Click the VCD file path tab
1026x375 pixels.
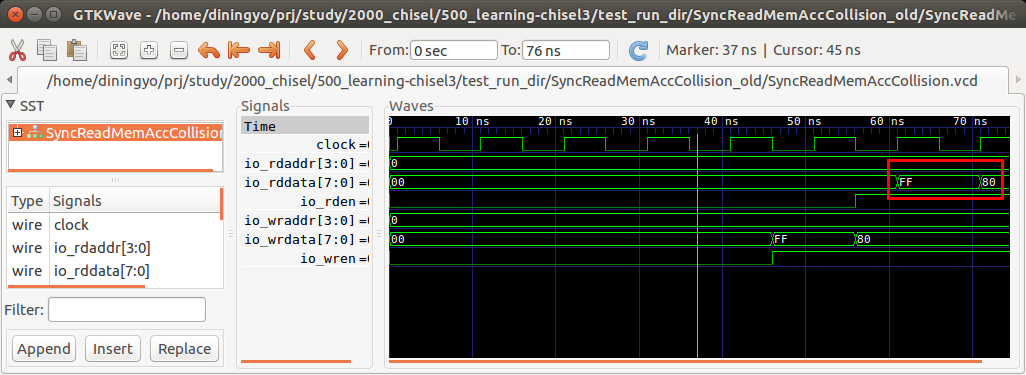[x=513, y=81]
